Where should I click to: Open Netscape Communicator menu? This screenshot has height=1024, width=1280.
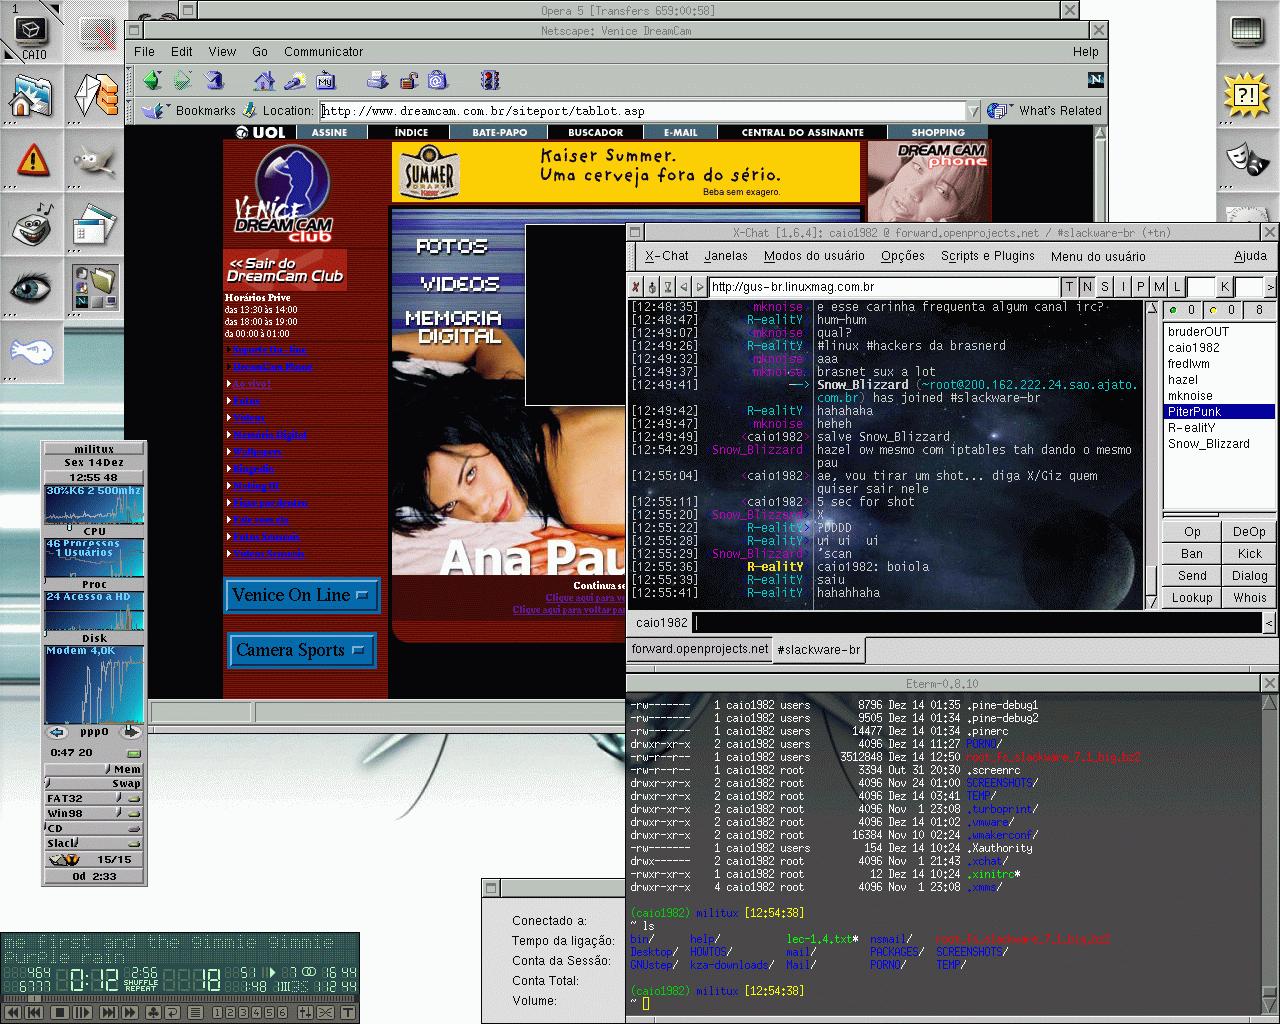point(323,51)
